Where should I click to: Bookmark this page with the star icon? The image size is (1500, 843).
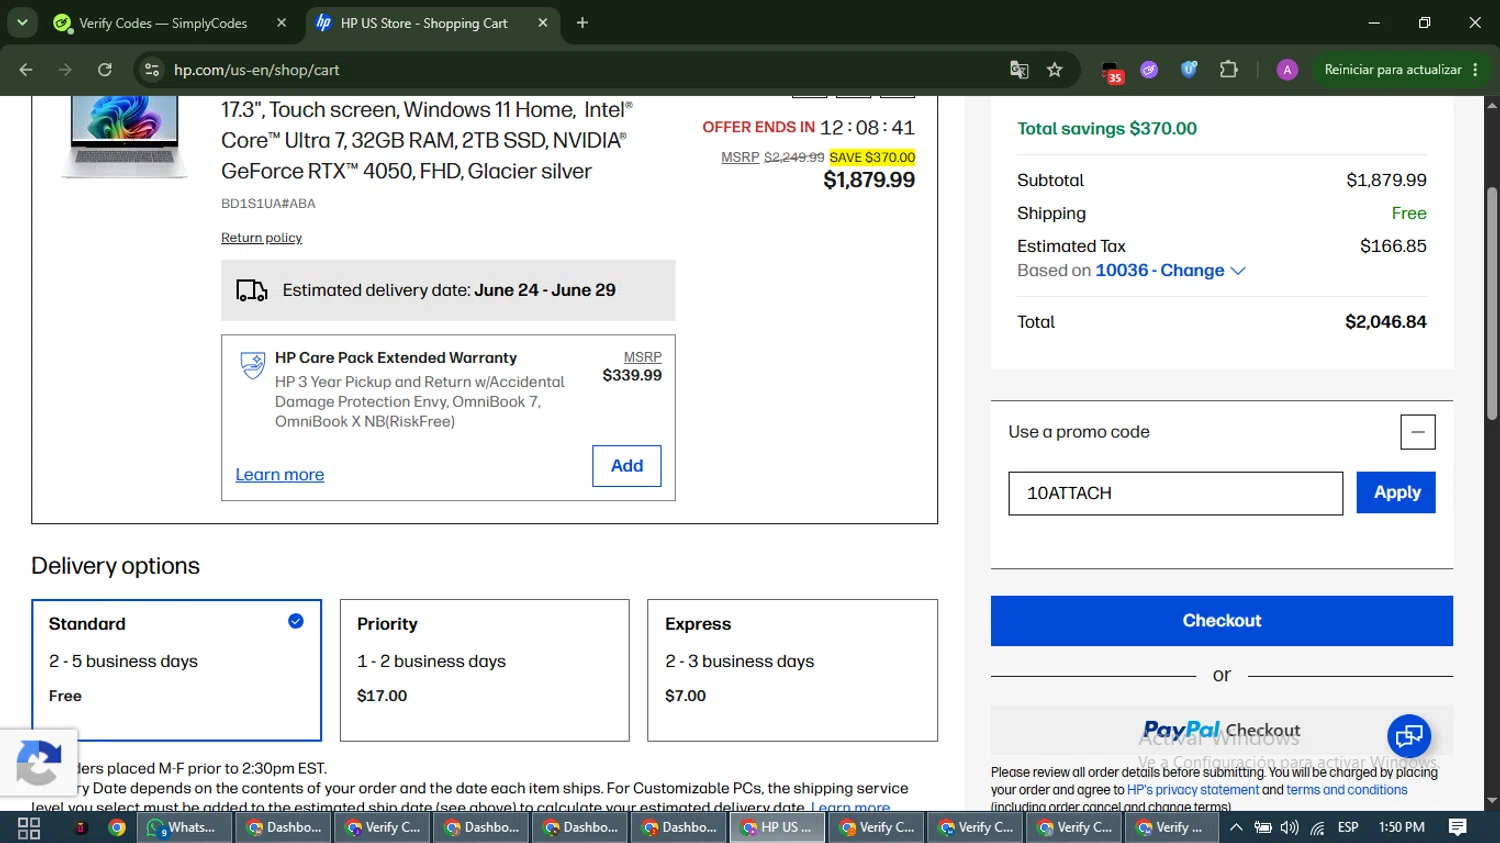[1054, 70]
